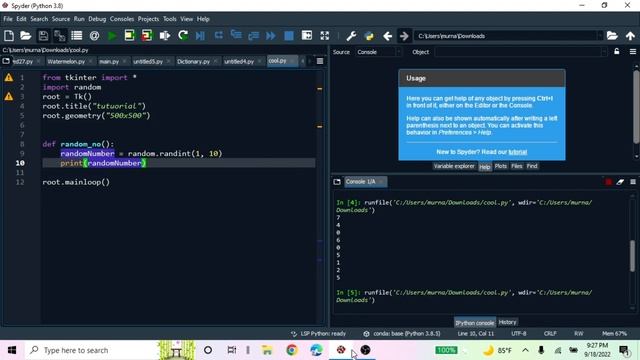
Task: Toggle the Help pane lock icon
Action: point(617,51)
